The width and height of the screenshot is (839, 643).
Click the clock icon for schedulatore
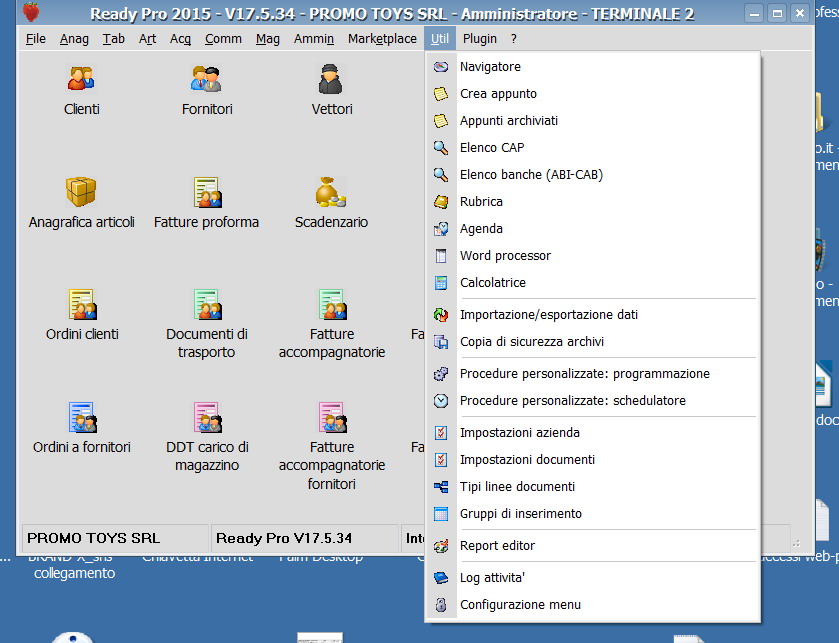point(441,401)
